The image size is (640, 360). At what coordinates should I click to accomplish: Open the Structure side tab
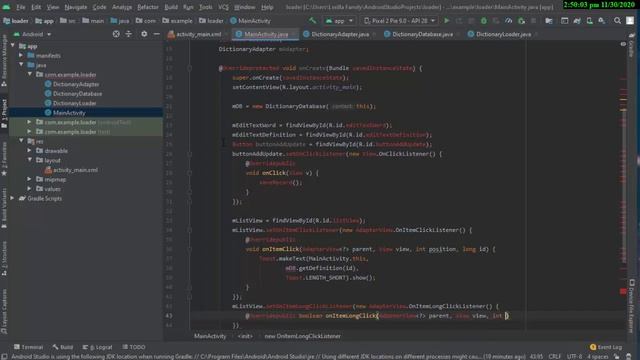(x=4, y=258)
